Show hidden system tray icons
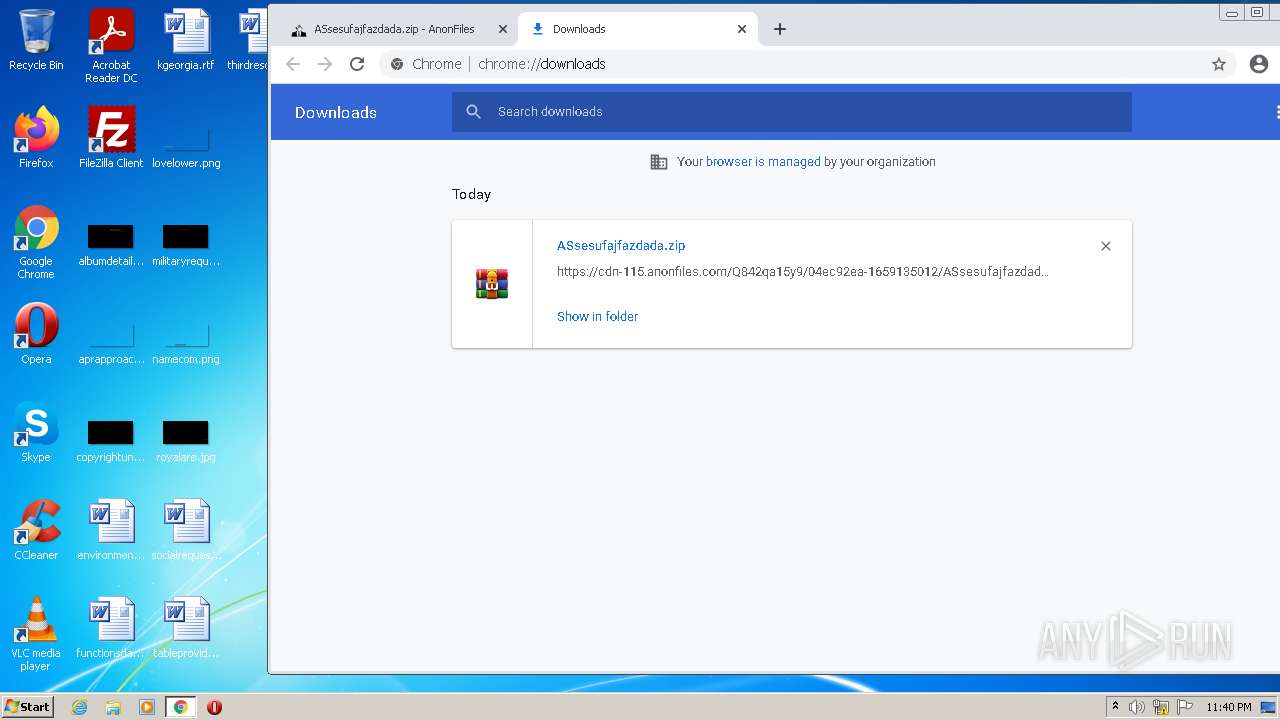Viewport: 1280px width, 720px height. point(1115,707)
